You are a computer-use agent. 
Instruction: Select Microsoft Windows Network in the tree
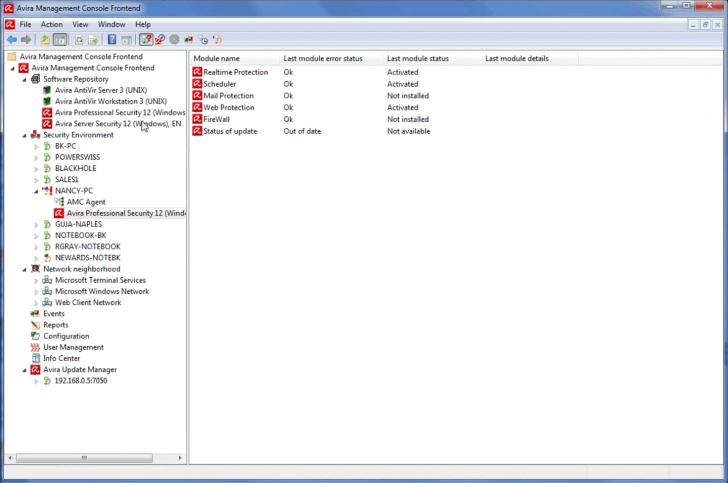coord(102,292)
